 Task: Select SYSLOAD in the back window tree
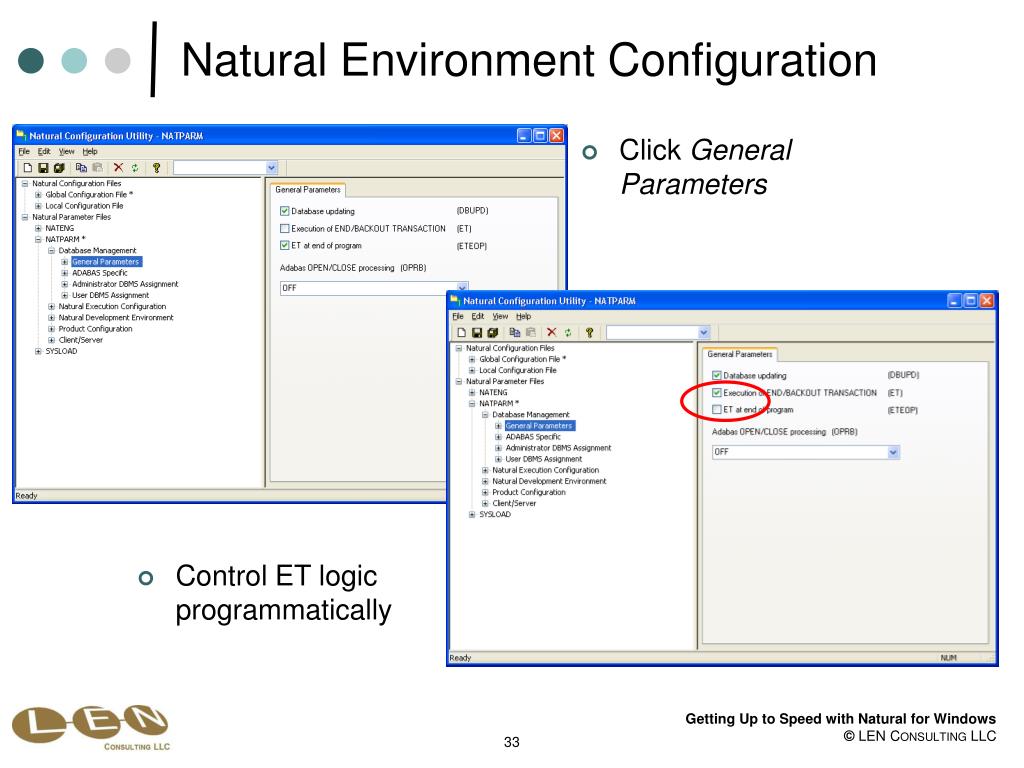[61, 351]
